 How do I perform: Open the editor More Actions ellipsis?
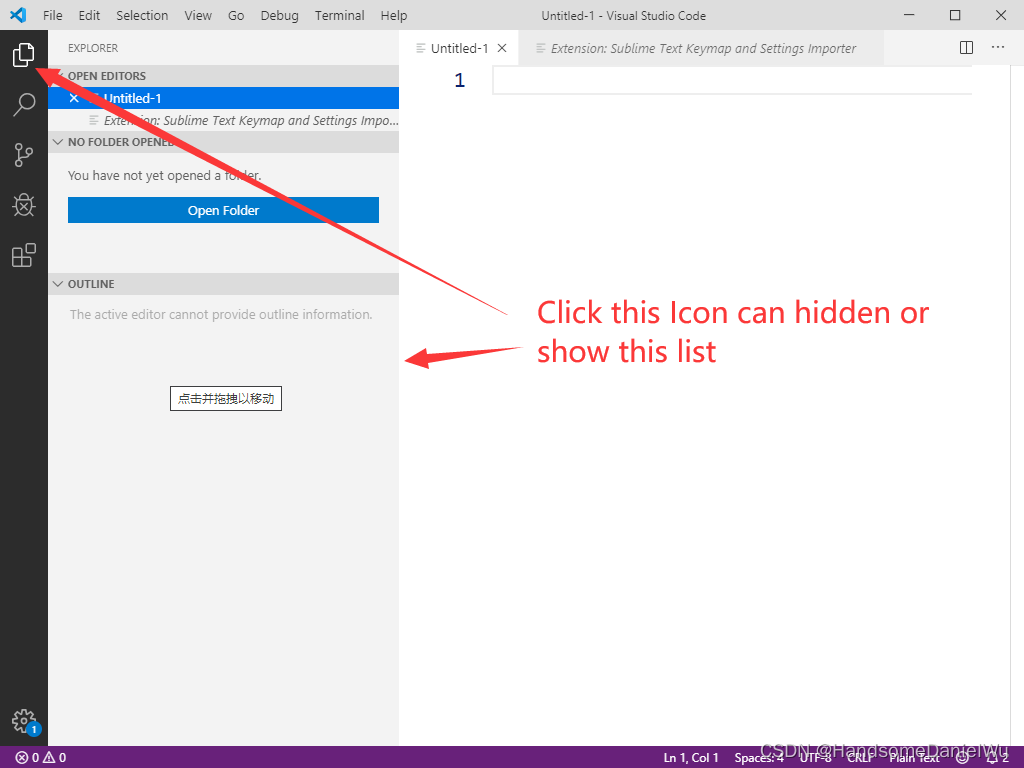click(x=998, y=48)
